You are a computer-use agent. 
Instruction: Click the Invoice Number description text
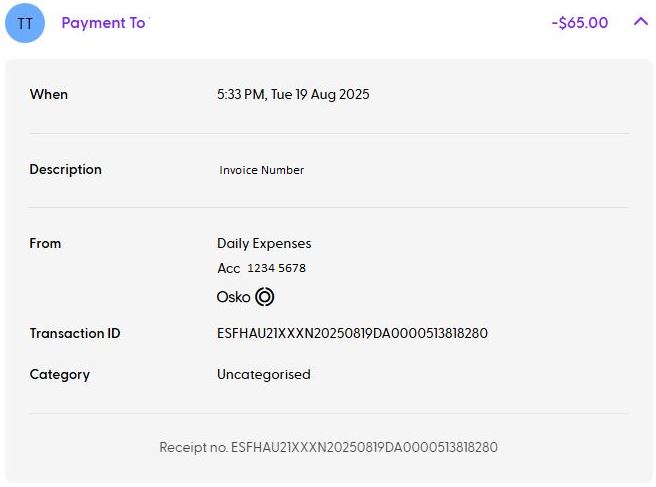[262, 170]
